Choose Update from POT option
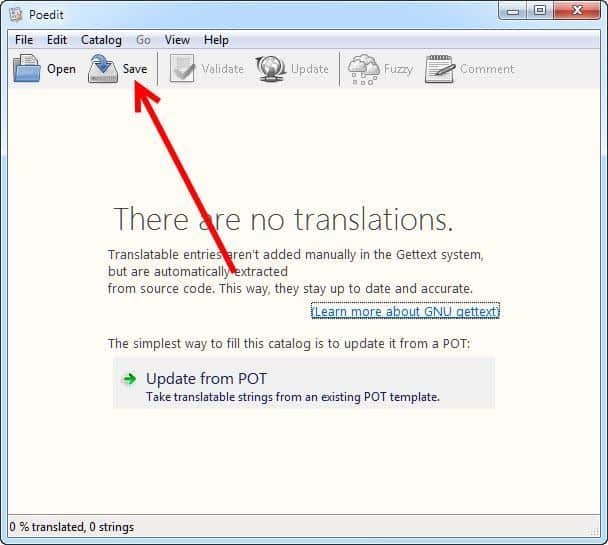Viewport: 608px width, 545px height. [x=304, y=383]
